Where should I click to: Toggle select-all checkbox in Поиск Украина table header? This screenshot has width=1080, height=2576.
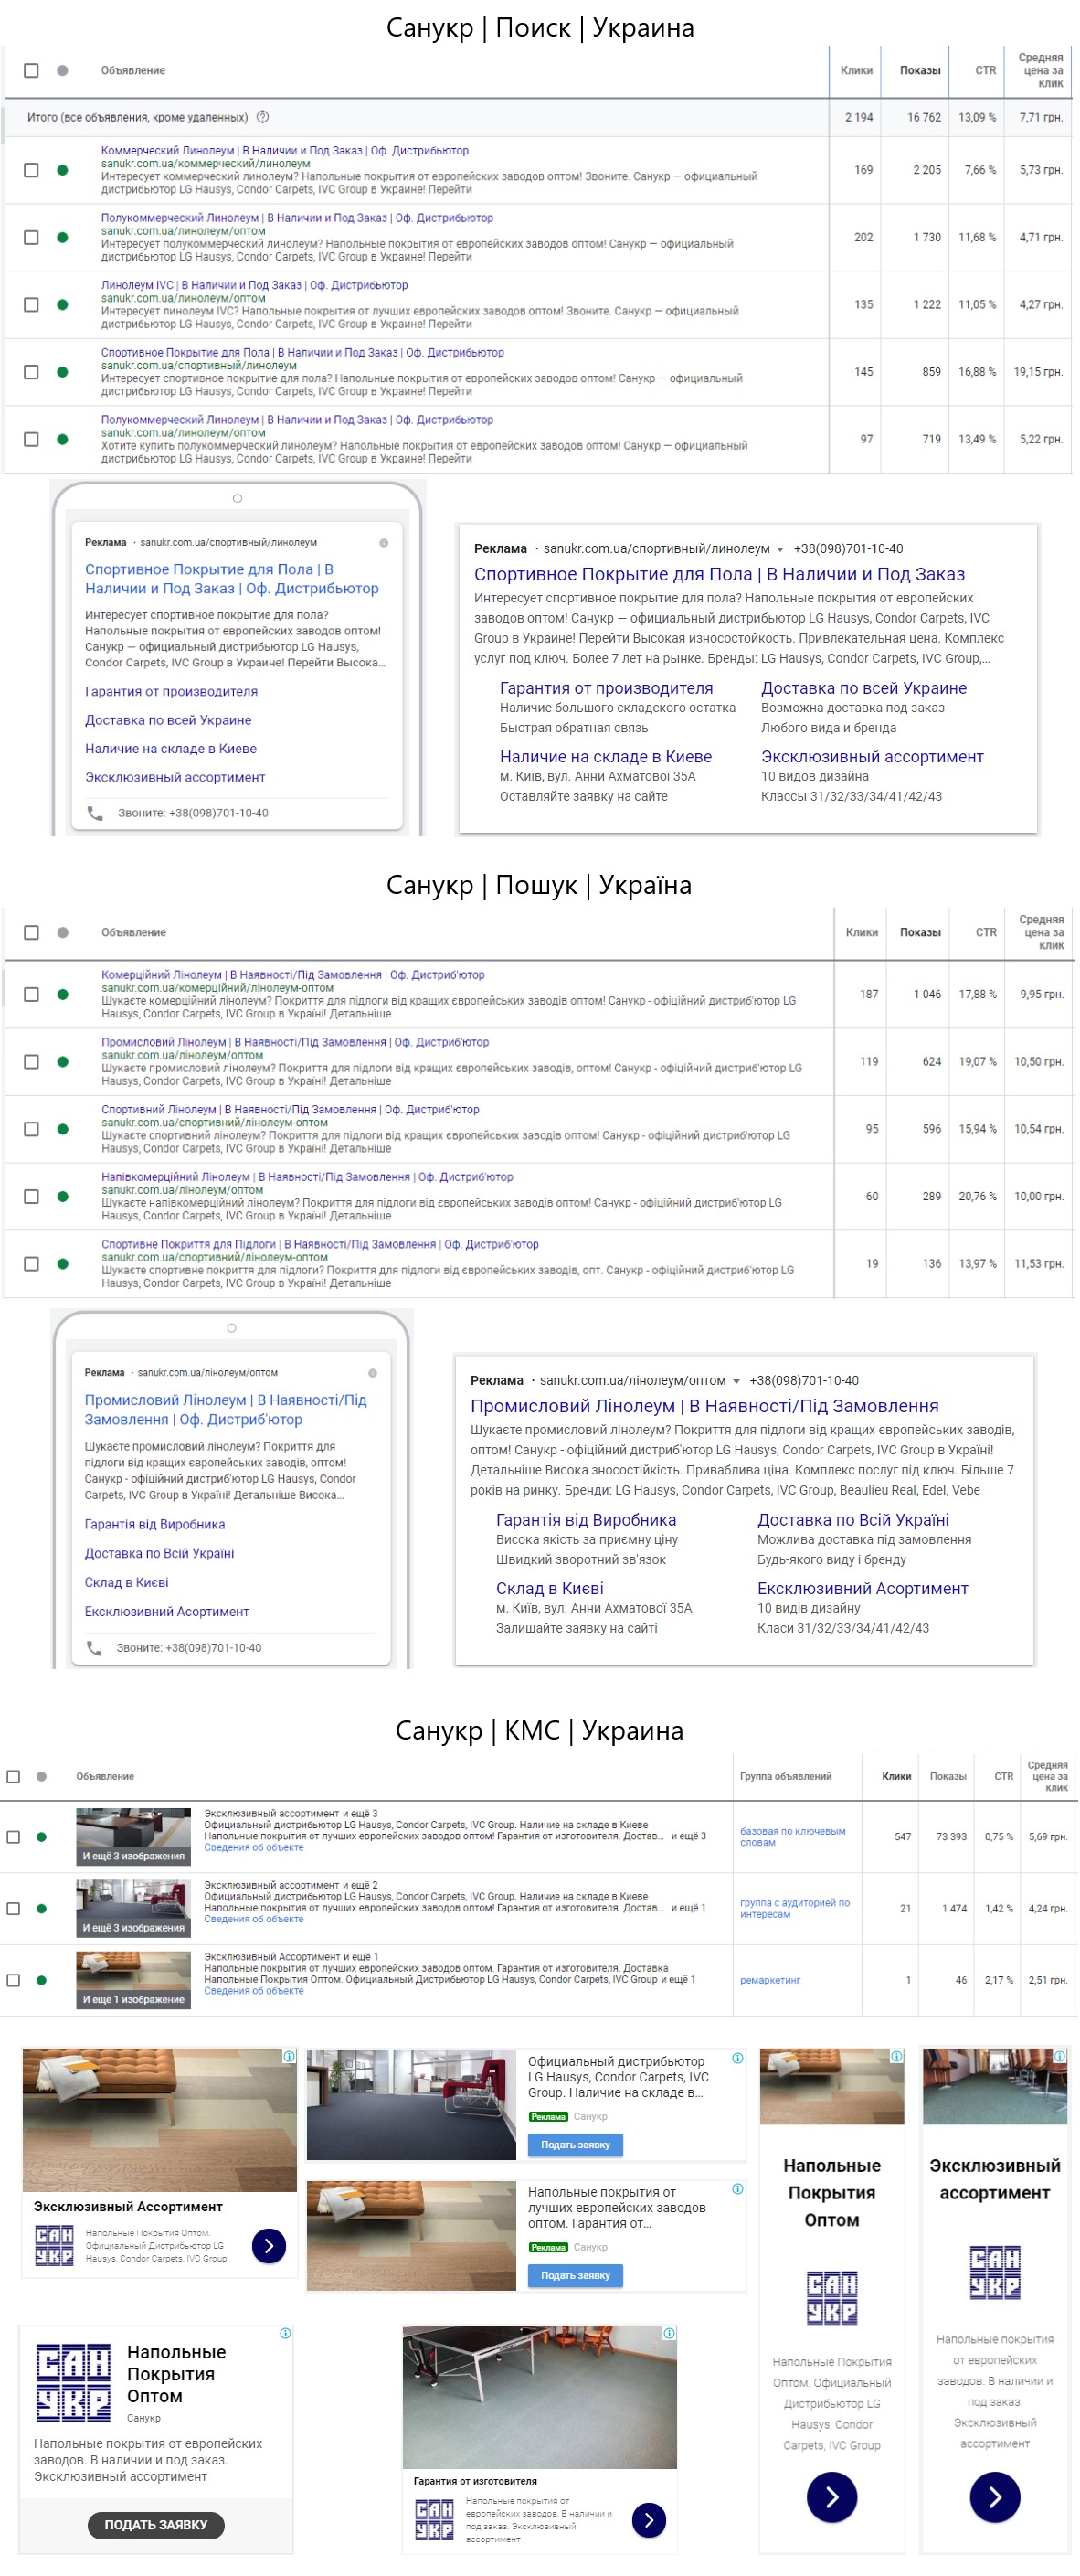31,71
